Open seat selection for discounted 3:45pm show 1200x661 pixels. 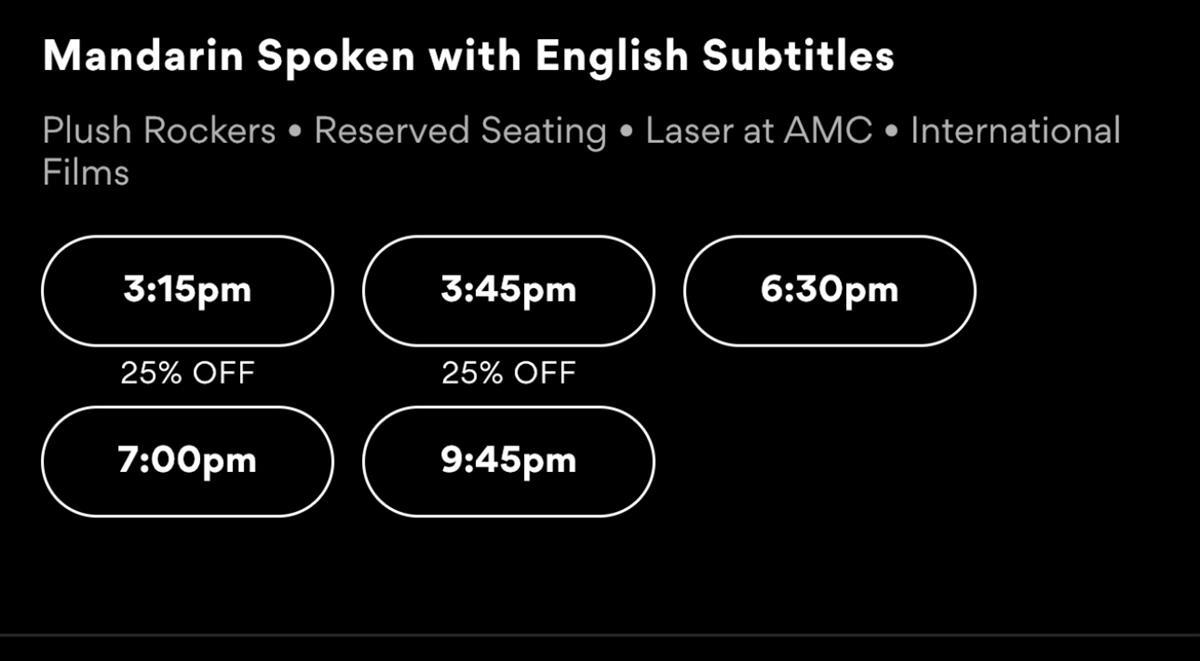508,291
